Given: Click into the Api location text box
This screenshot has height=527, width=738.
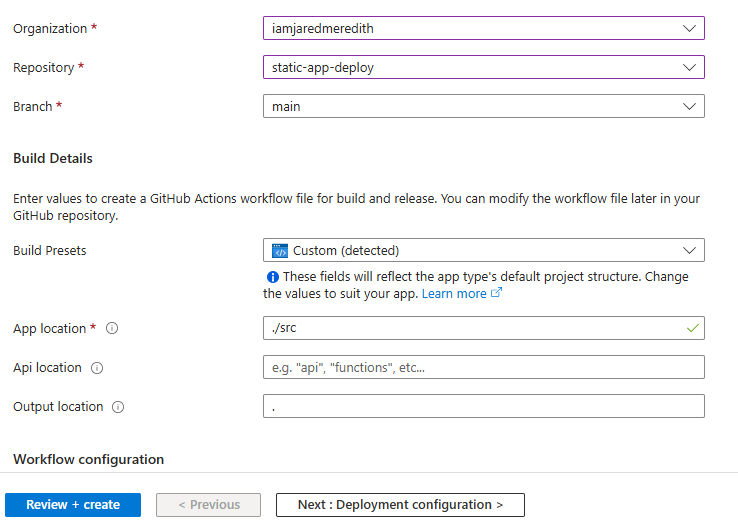Looking at the screenshot, I should pyautogui.click(x=483, y=367).
